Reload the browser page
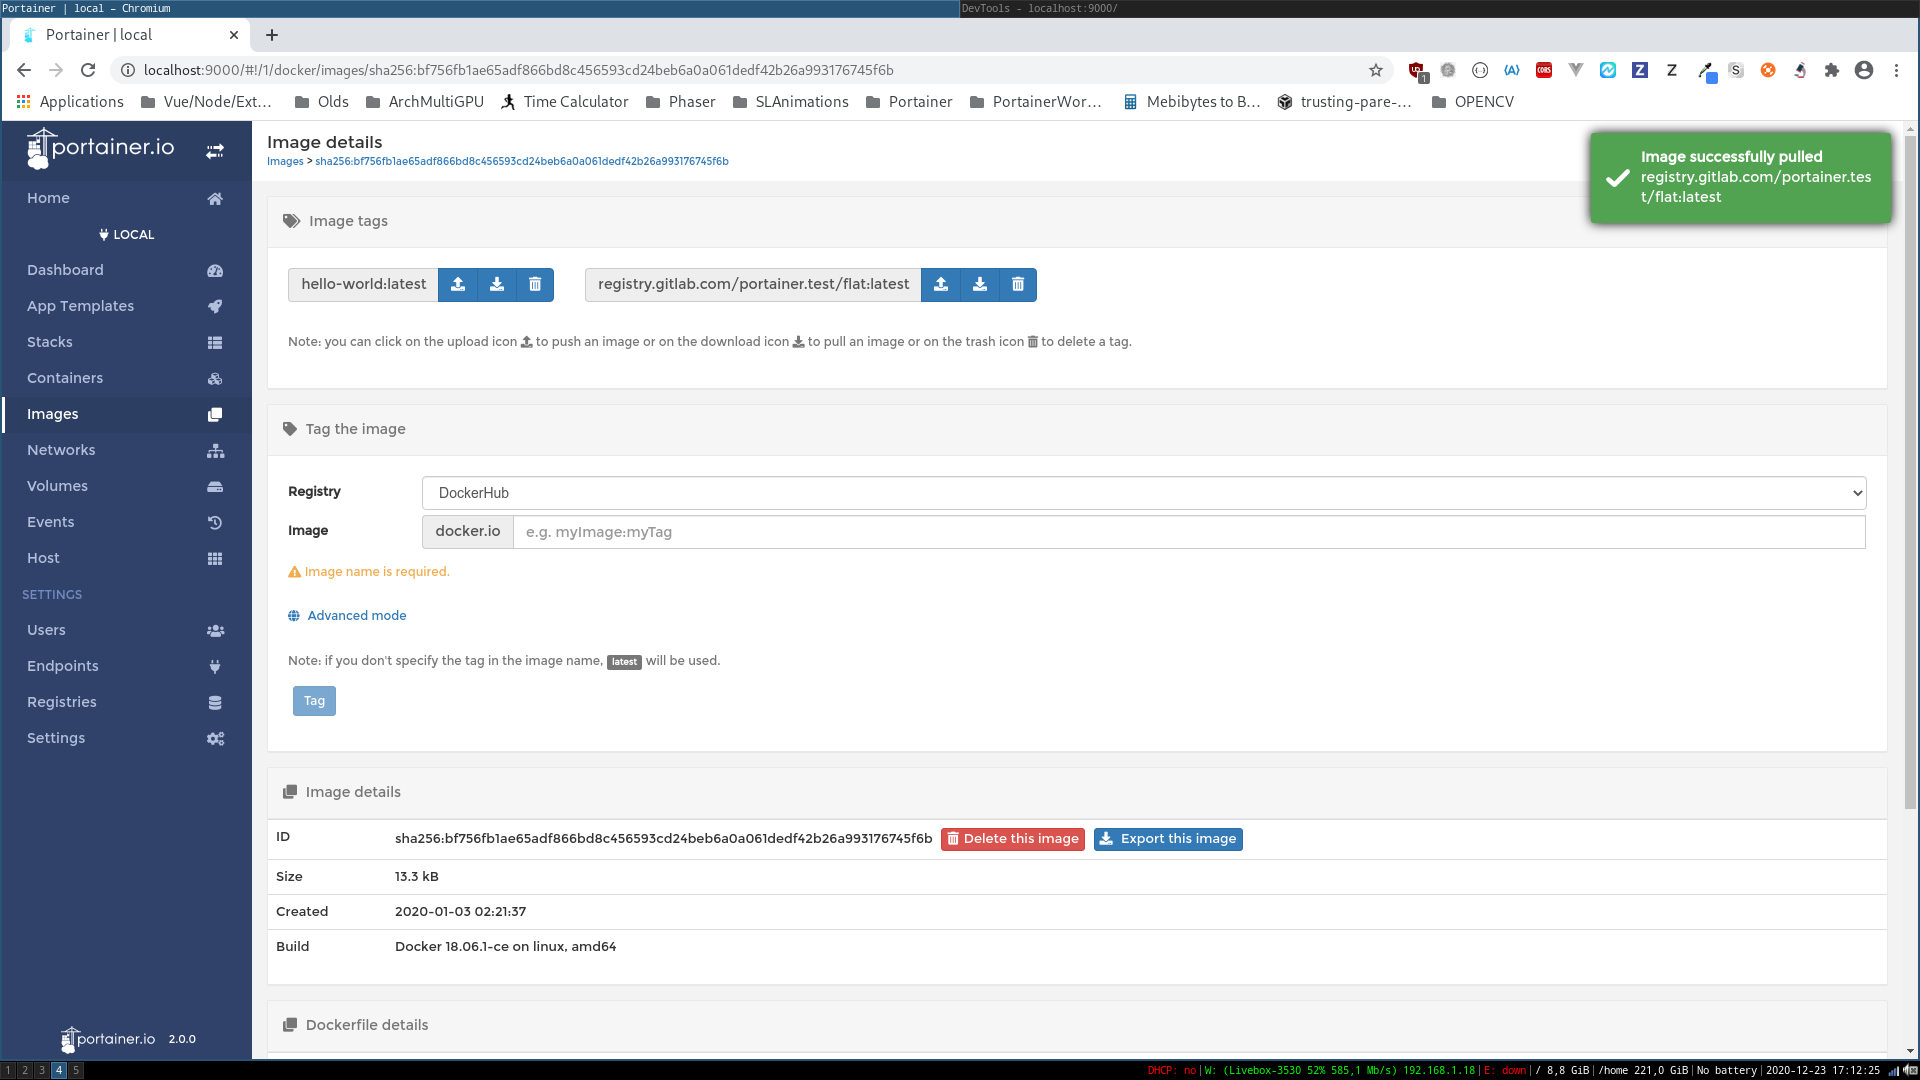 pos(88,70)
